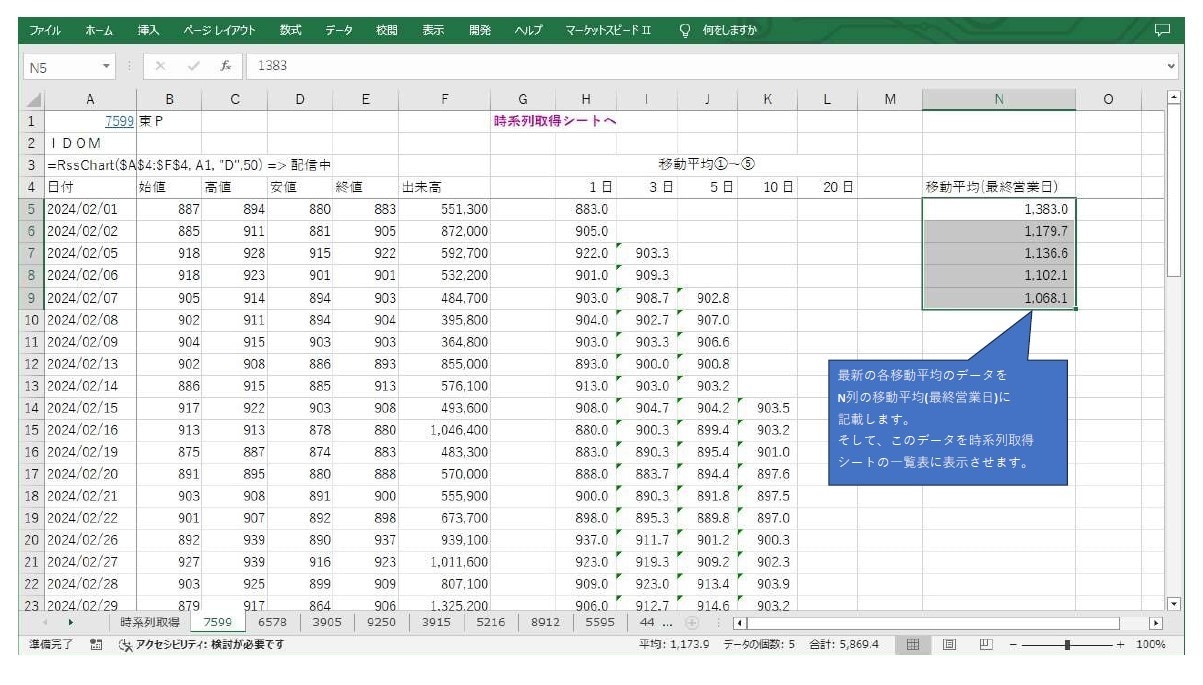Image resolution: width=1203 pixels, height=685 pixels.
Task: Select cell N6 with value 1,179.7
Action: 999,232
